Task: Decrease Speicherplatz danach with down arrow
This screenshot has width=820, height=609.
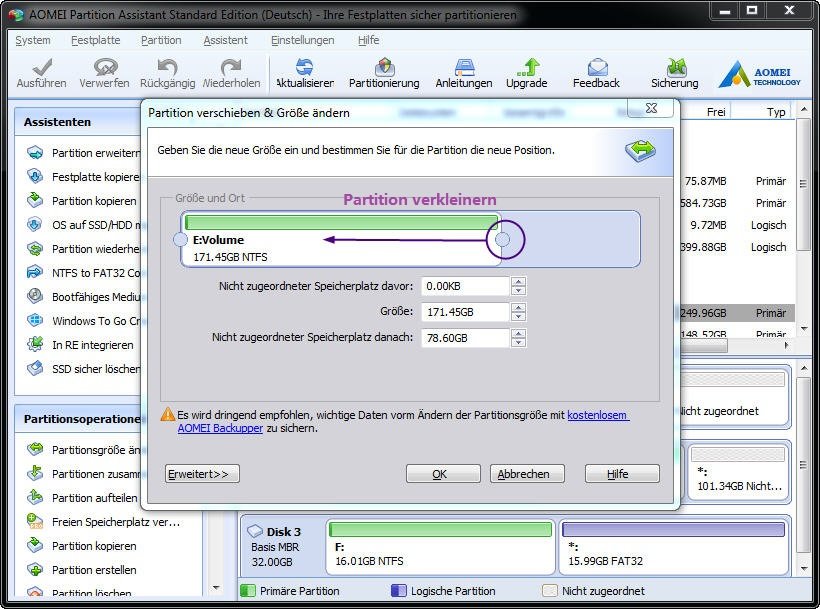Action: (x=518, y=342)
